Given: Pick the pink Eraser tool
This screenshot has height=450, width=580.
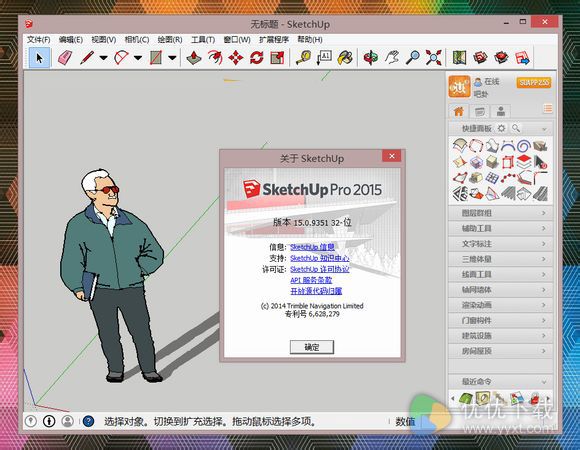Looking at the screenshot, I should coord(65,58).
